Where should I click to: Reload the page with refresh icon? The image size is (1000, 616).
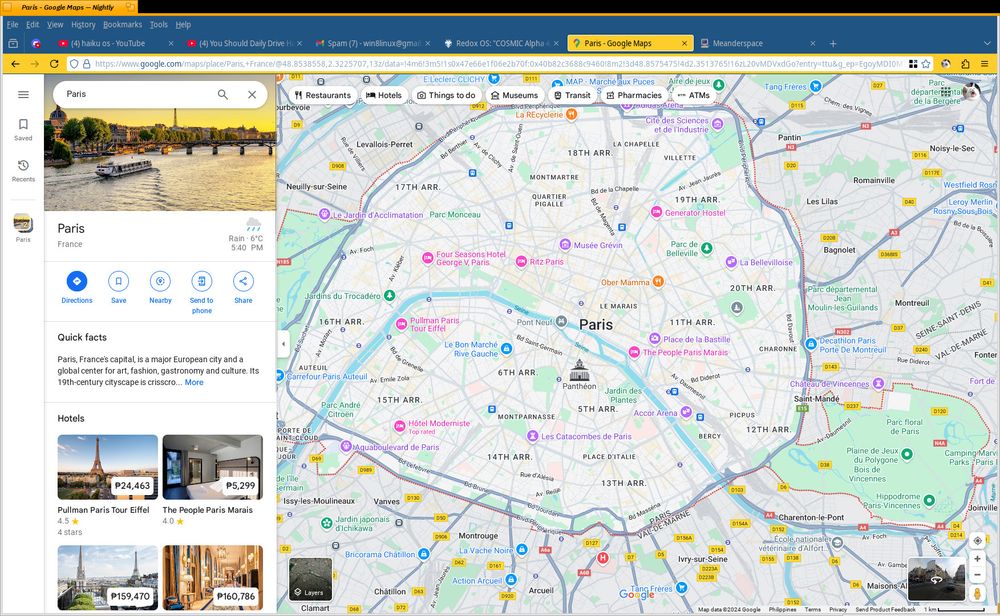(x=54, y=64)
